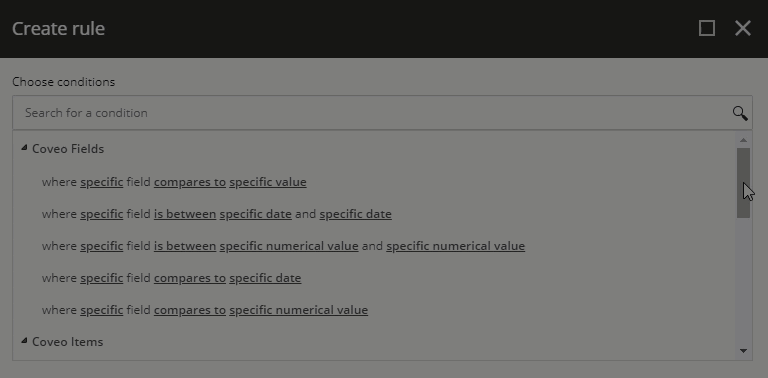Click 'is between' in the numerical range condition
Screen dimensions: 768x378
click(x=185, y=246)
